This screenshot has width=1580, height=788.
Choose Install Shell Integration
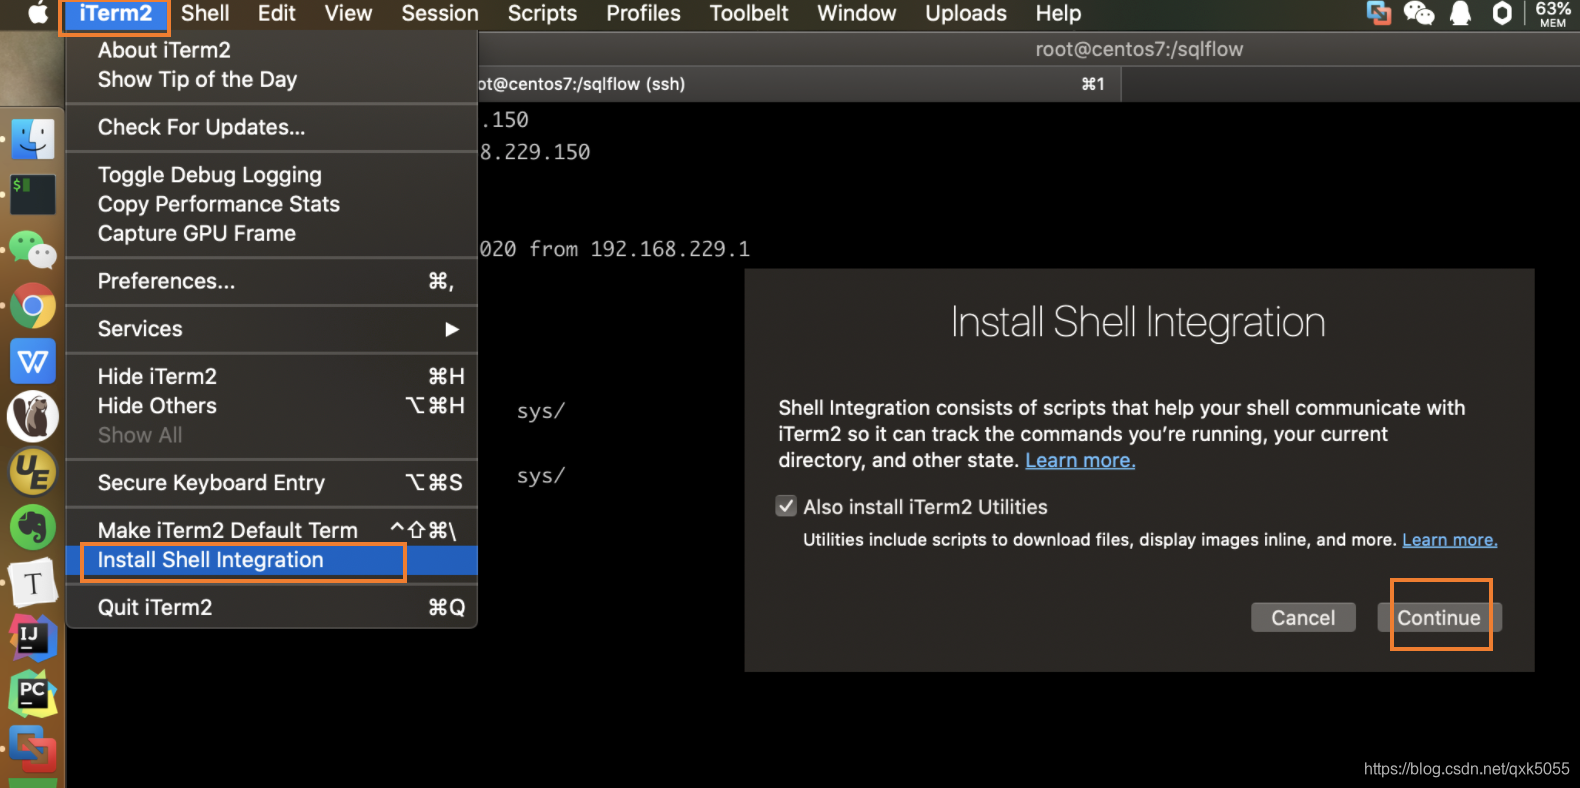click(272, 560)
